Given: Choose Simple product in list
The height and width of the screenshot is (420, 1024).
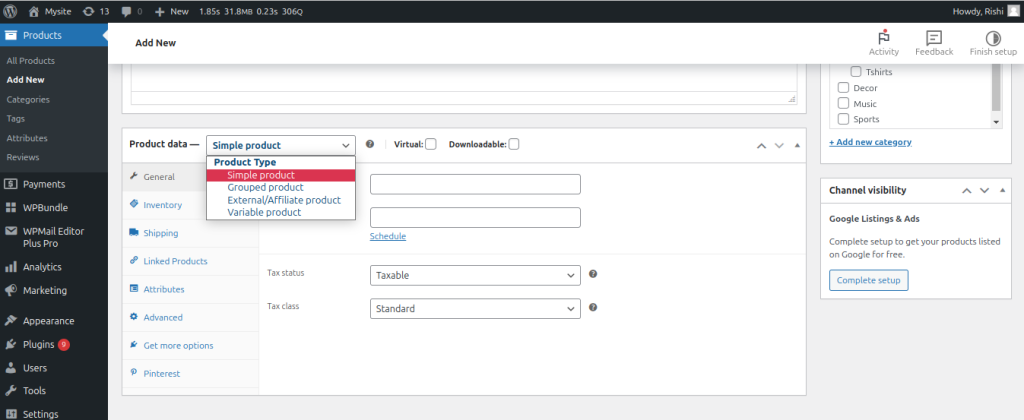Looking at the screenshot, I should pyautogui.click(x=281, y=175).
